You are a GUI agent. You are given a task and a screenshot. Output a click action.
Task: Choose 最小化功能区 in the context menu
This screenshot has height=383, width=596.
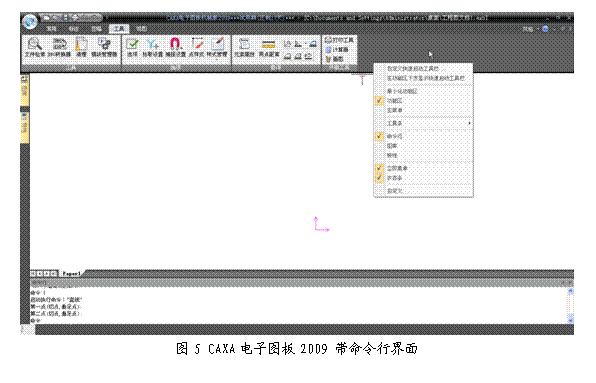[x=423, y=91]
